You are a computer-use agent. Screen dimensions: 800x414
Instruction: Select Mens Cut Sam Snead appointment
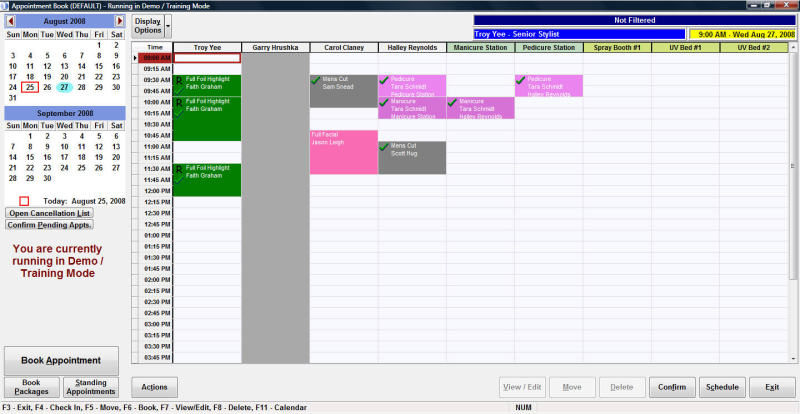coord(344,91)
